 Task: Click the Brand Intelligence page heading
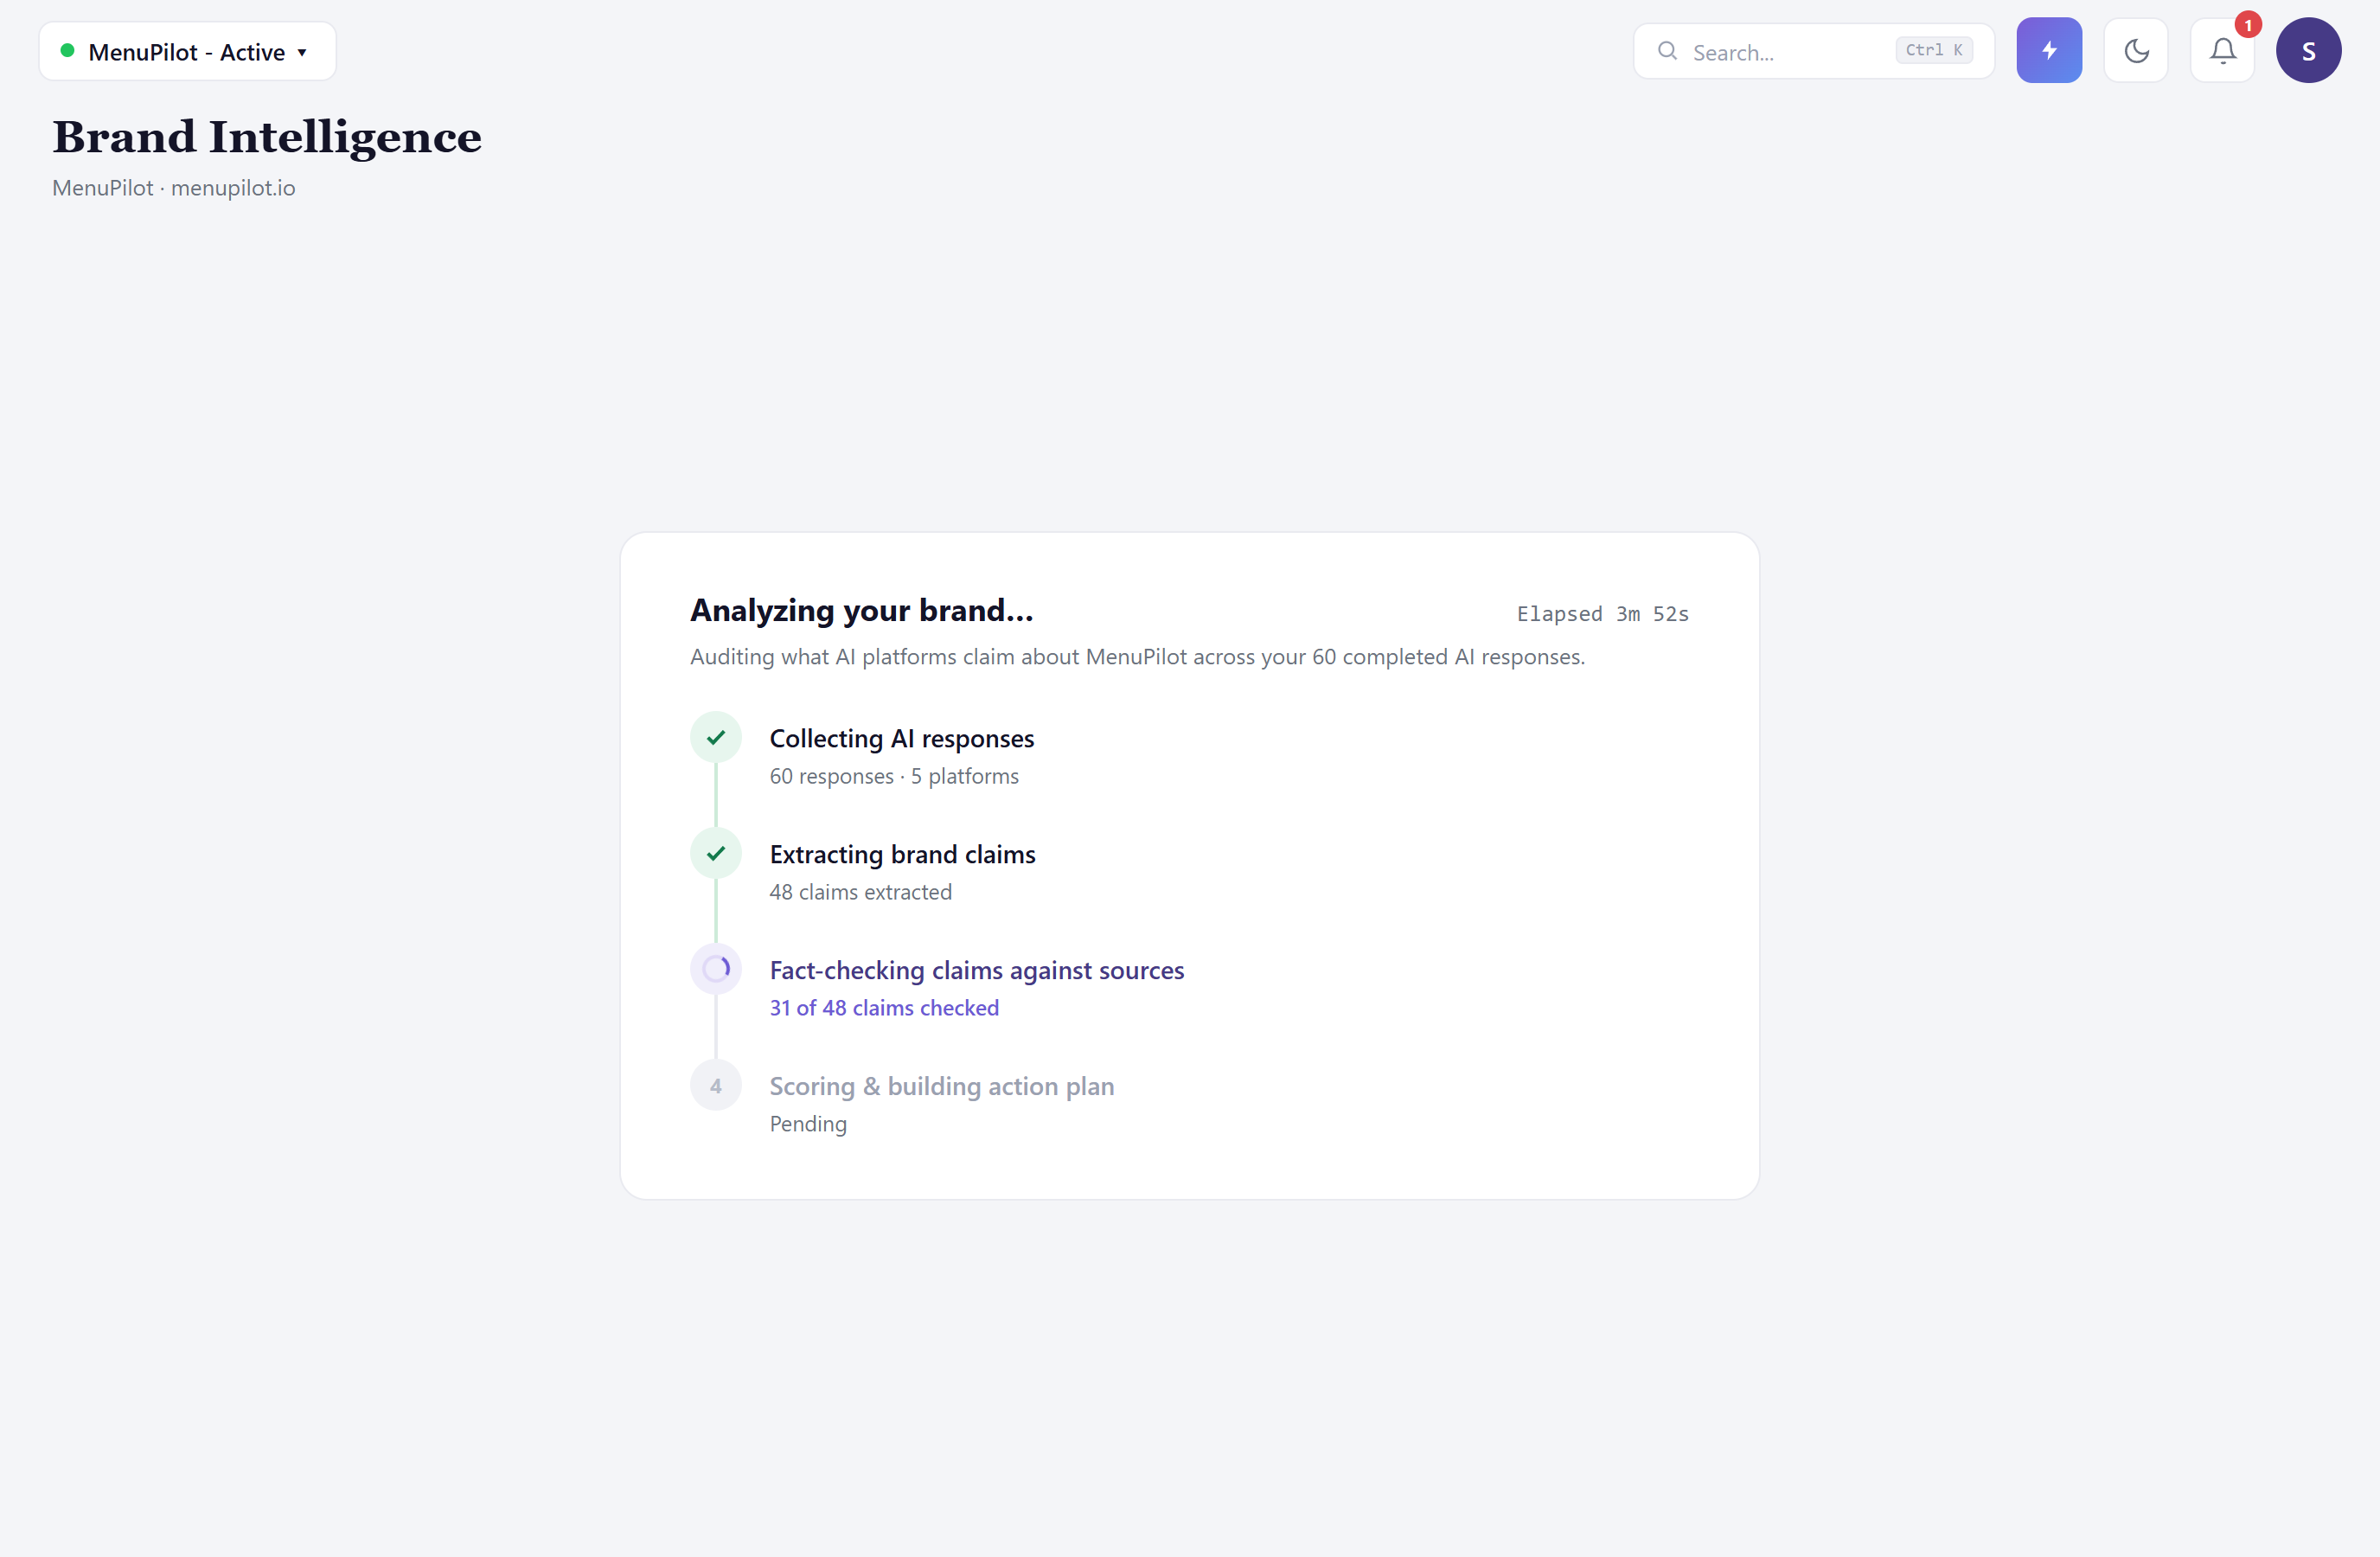(x=267, y=137)
